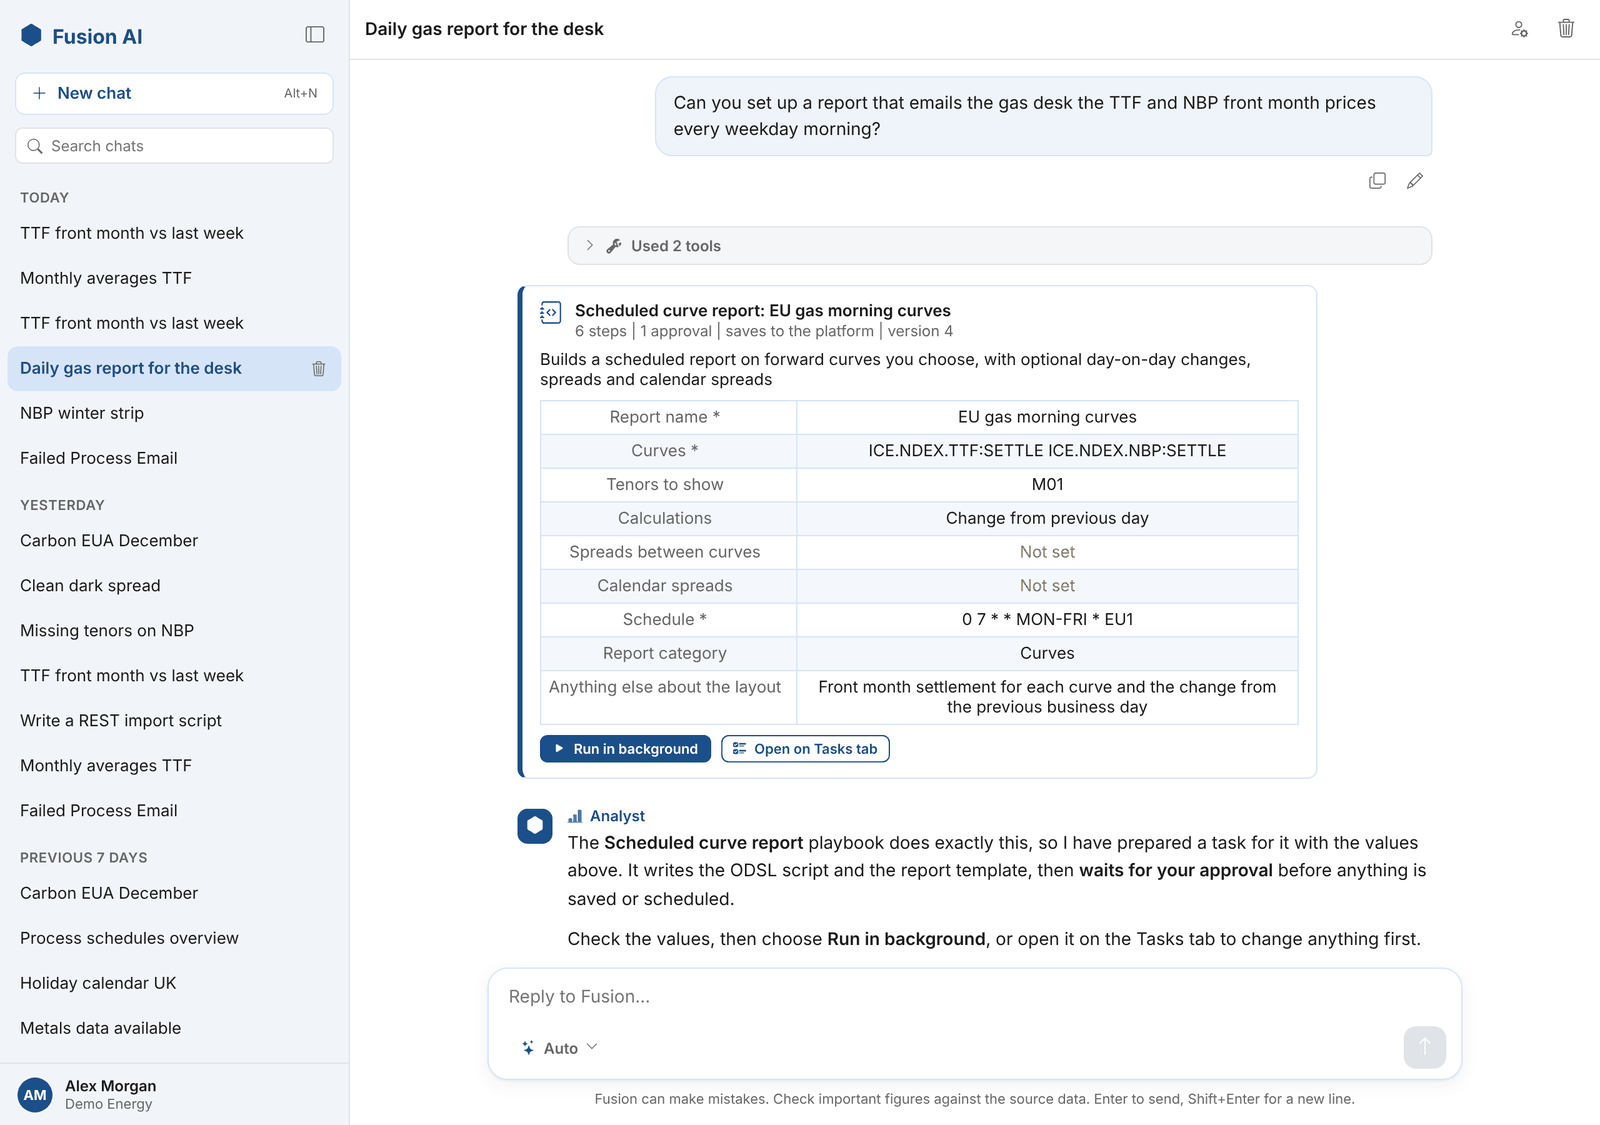1600x1125 pixels.
Task: Click the Not set value for Spreads between curves
Action: coord(1047,552)
